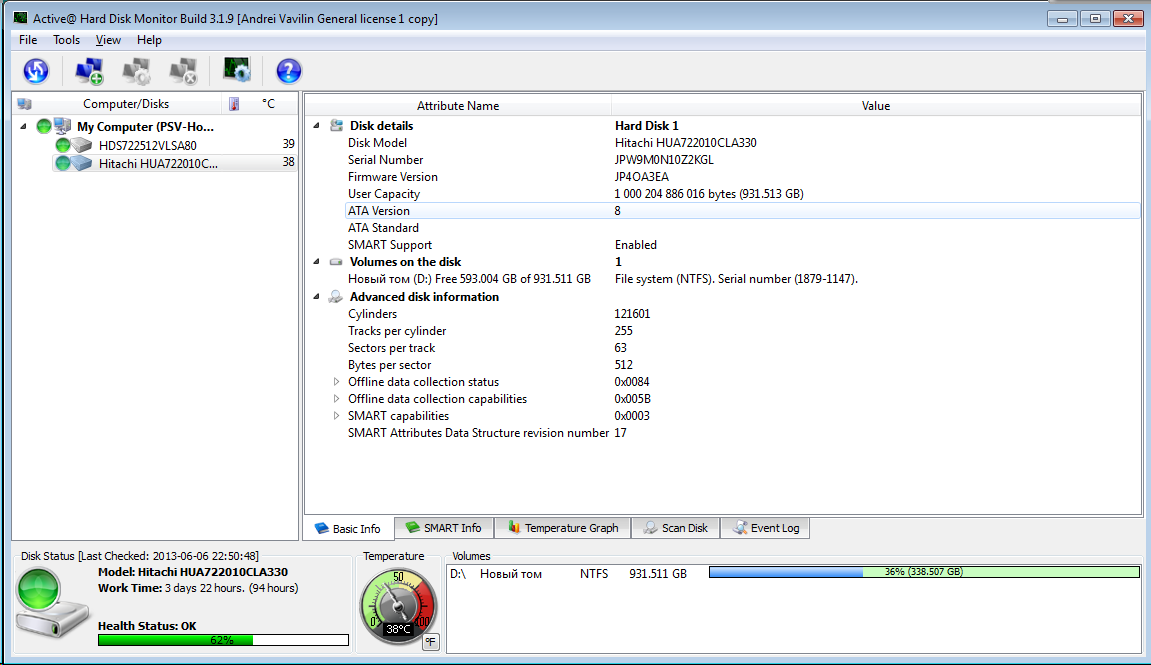Expand the SMART capabilities row
1151x665 pixels.
pyautogui.click(x=336, y=416)
